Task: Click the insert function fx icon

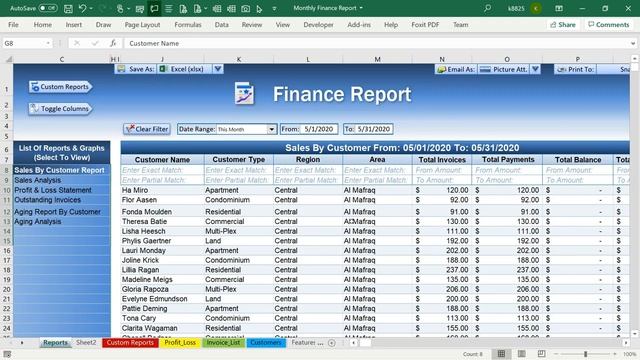Action: pos(113,43)
